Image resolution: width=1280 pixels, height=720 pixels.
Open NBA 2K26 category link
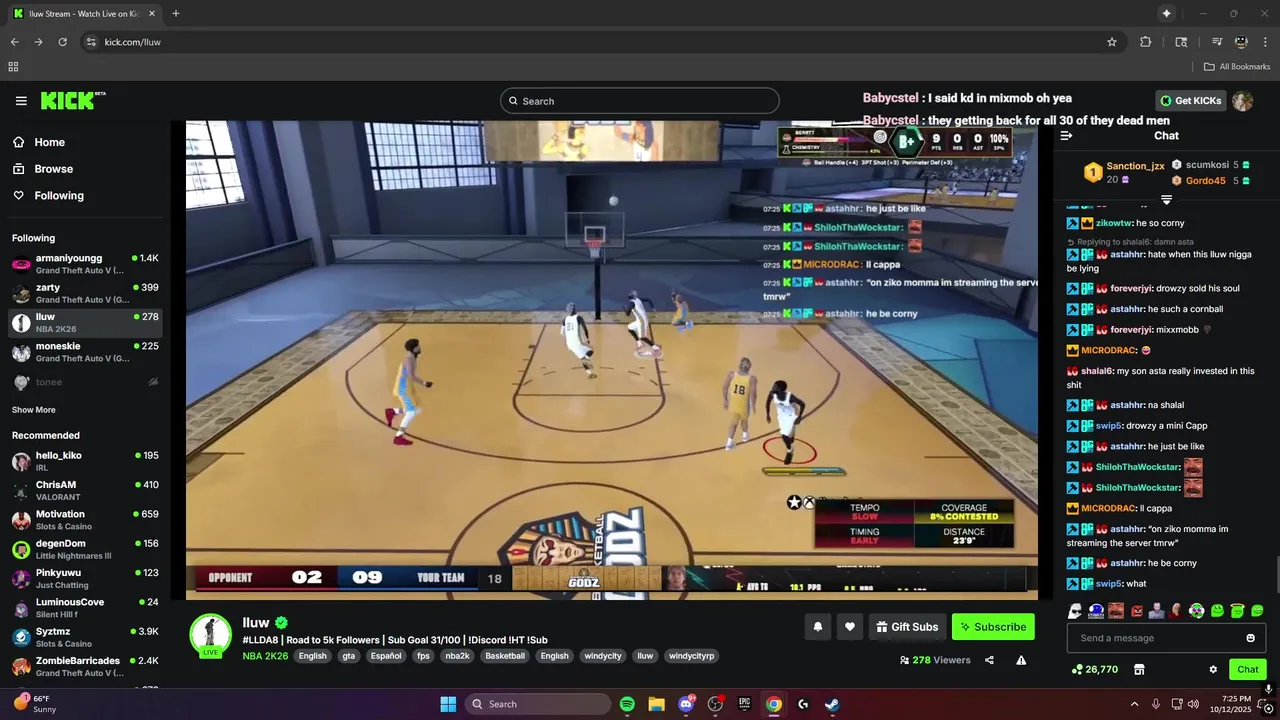click(x=265, y=656)
